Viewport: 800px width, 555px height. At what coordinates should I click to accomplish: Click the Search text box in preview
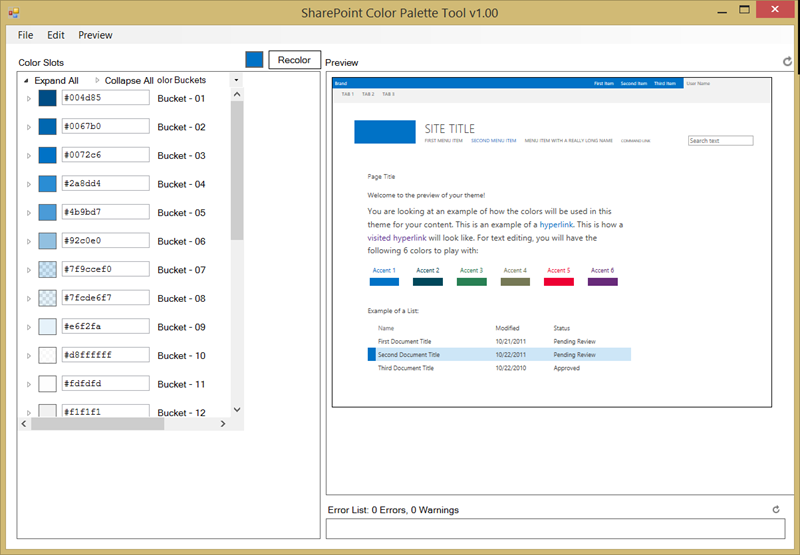(x=720, y=140)
